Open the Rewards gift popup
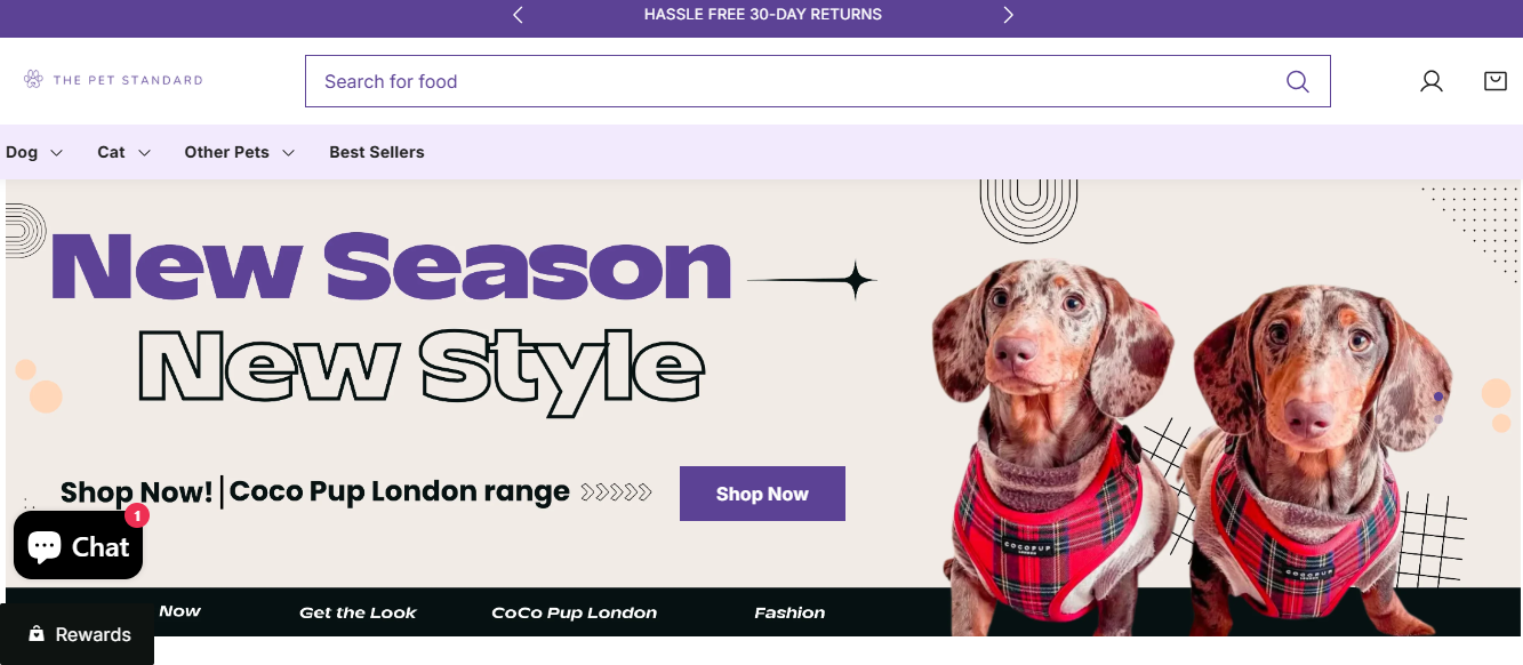Image resolution: width=1523 pixels, height=665 pixels. pos(77,634)
